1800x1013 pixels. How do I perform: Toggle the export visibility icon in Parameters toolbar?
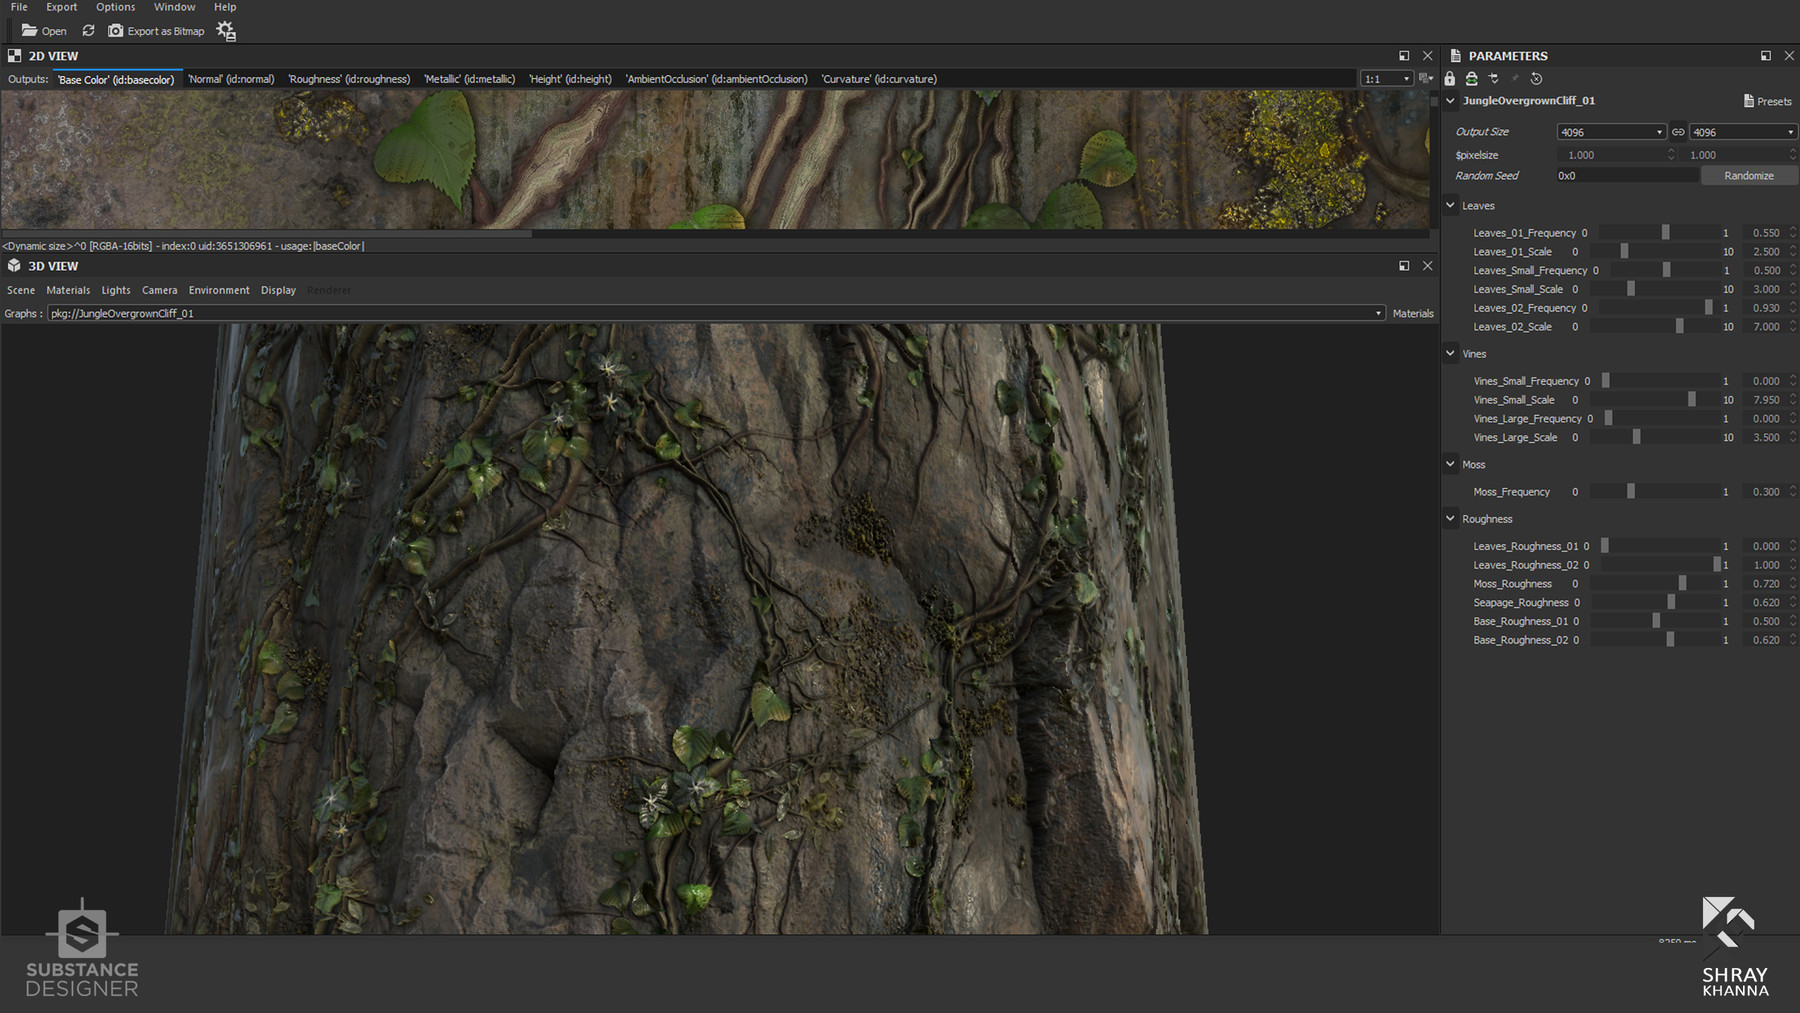coord(1471,78)
